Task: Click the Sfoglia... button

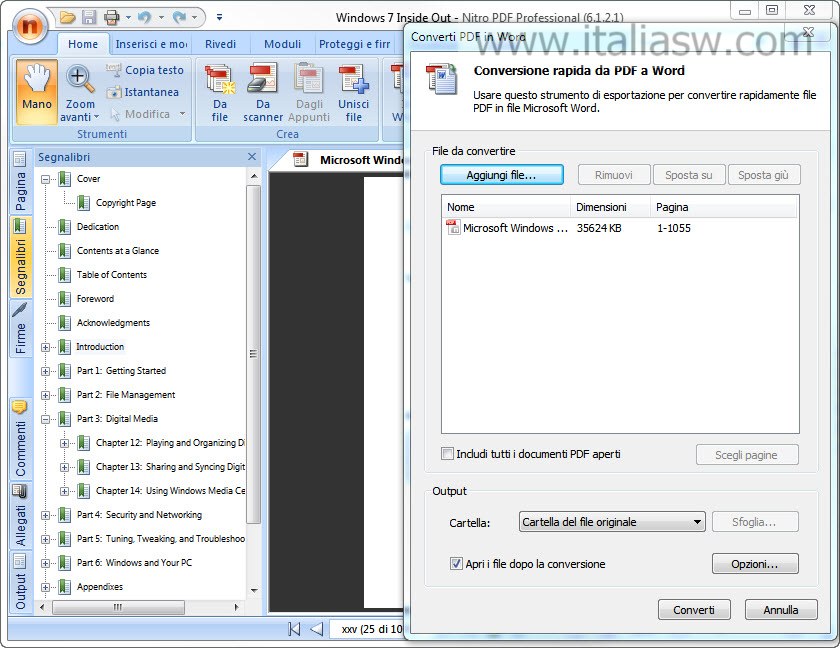Action: [x=755, y=522]
